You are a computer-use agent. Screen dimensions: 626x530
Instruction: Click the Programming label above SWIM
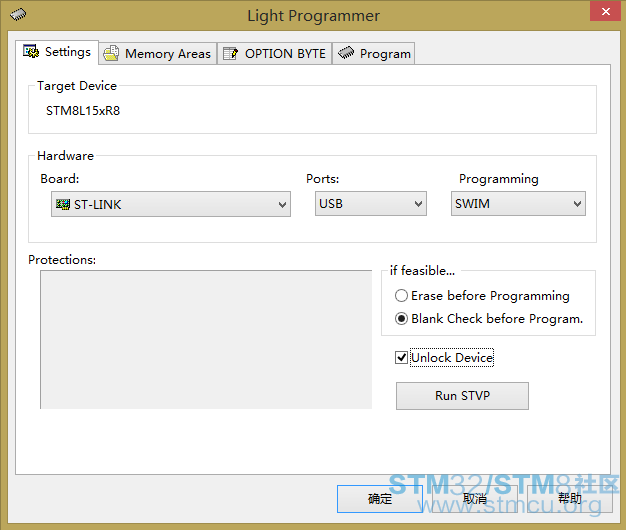coord(499,179)
